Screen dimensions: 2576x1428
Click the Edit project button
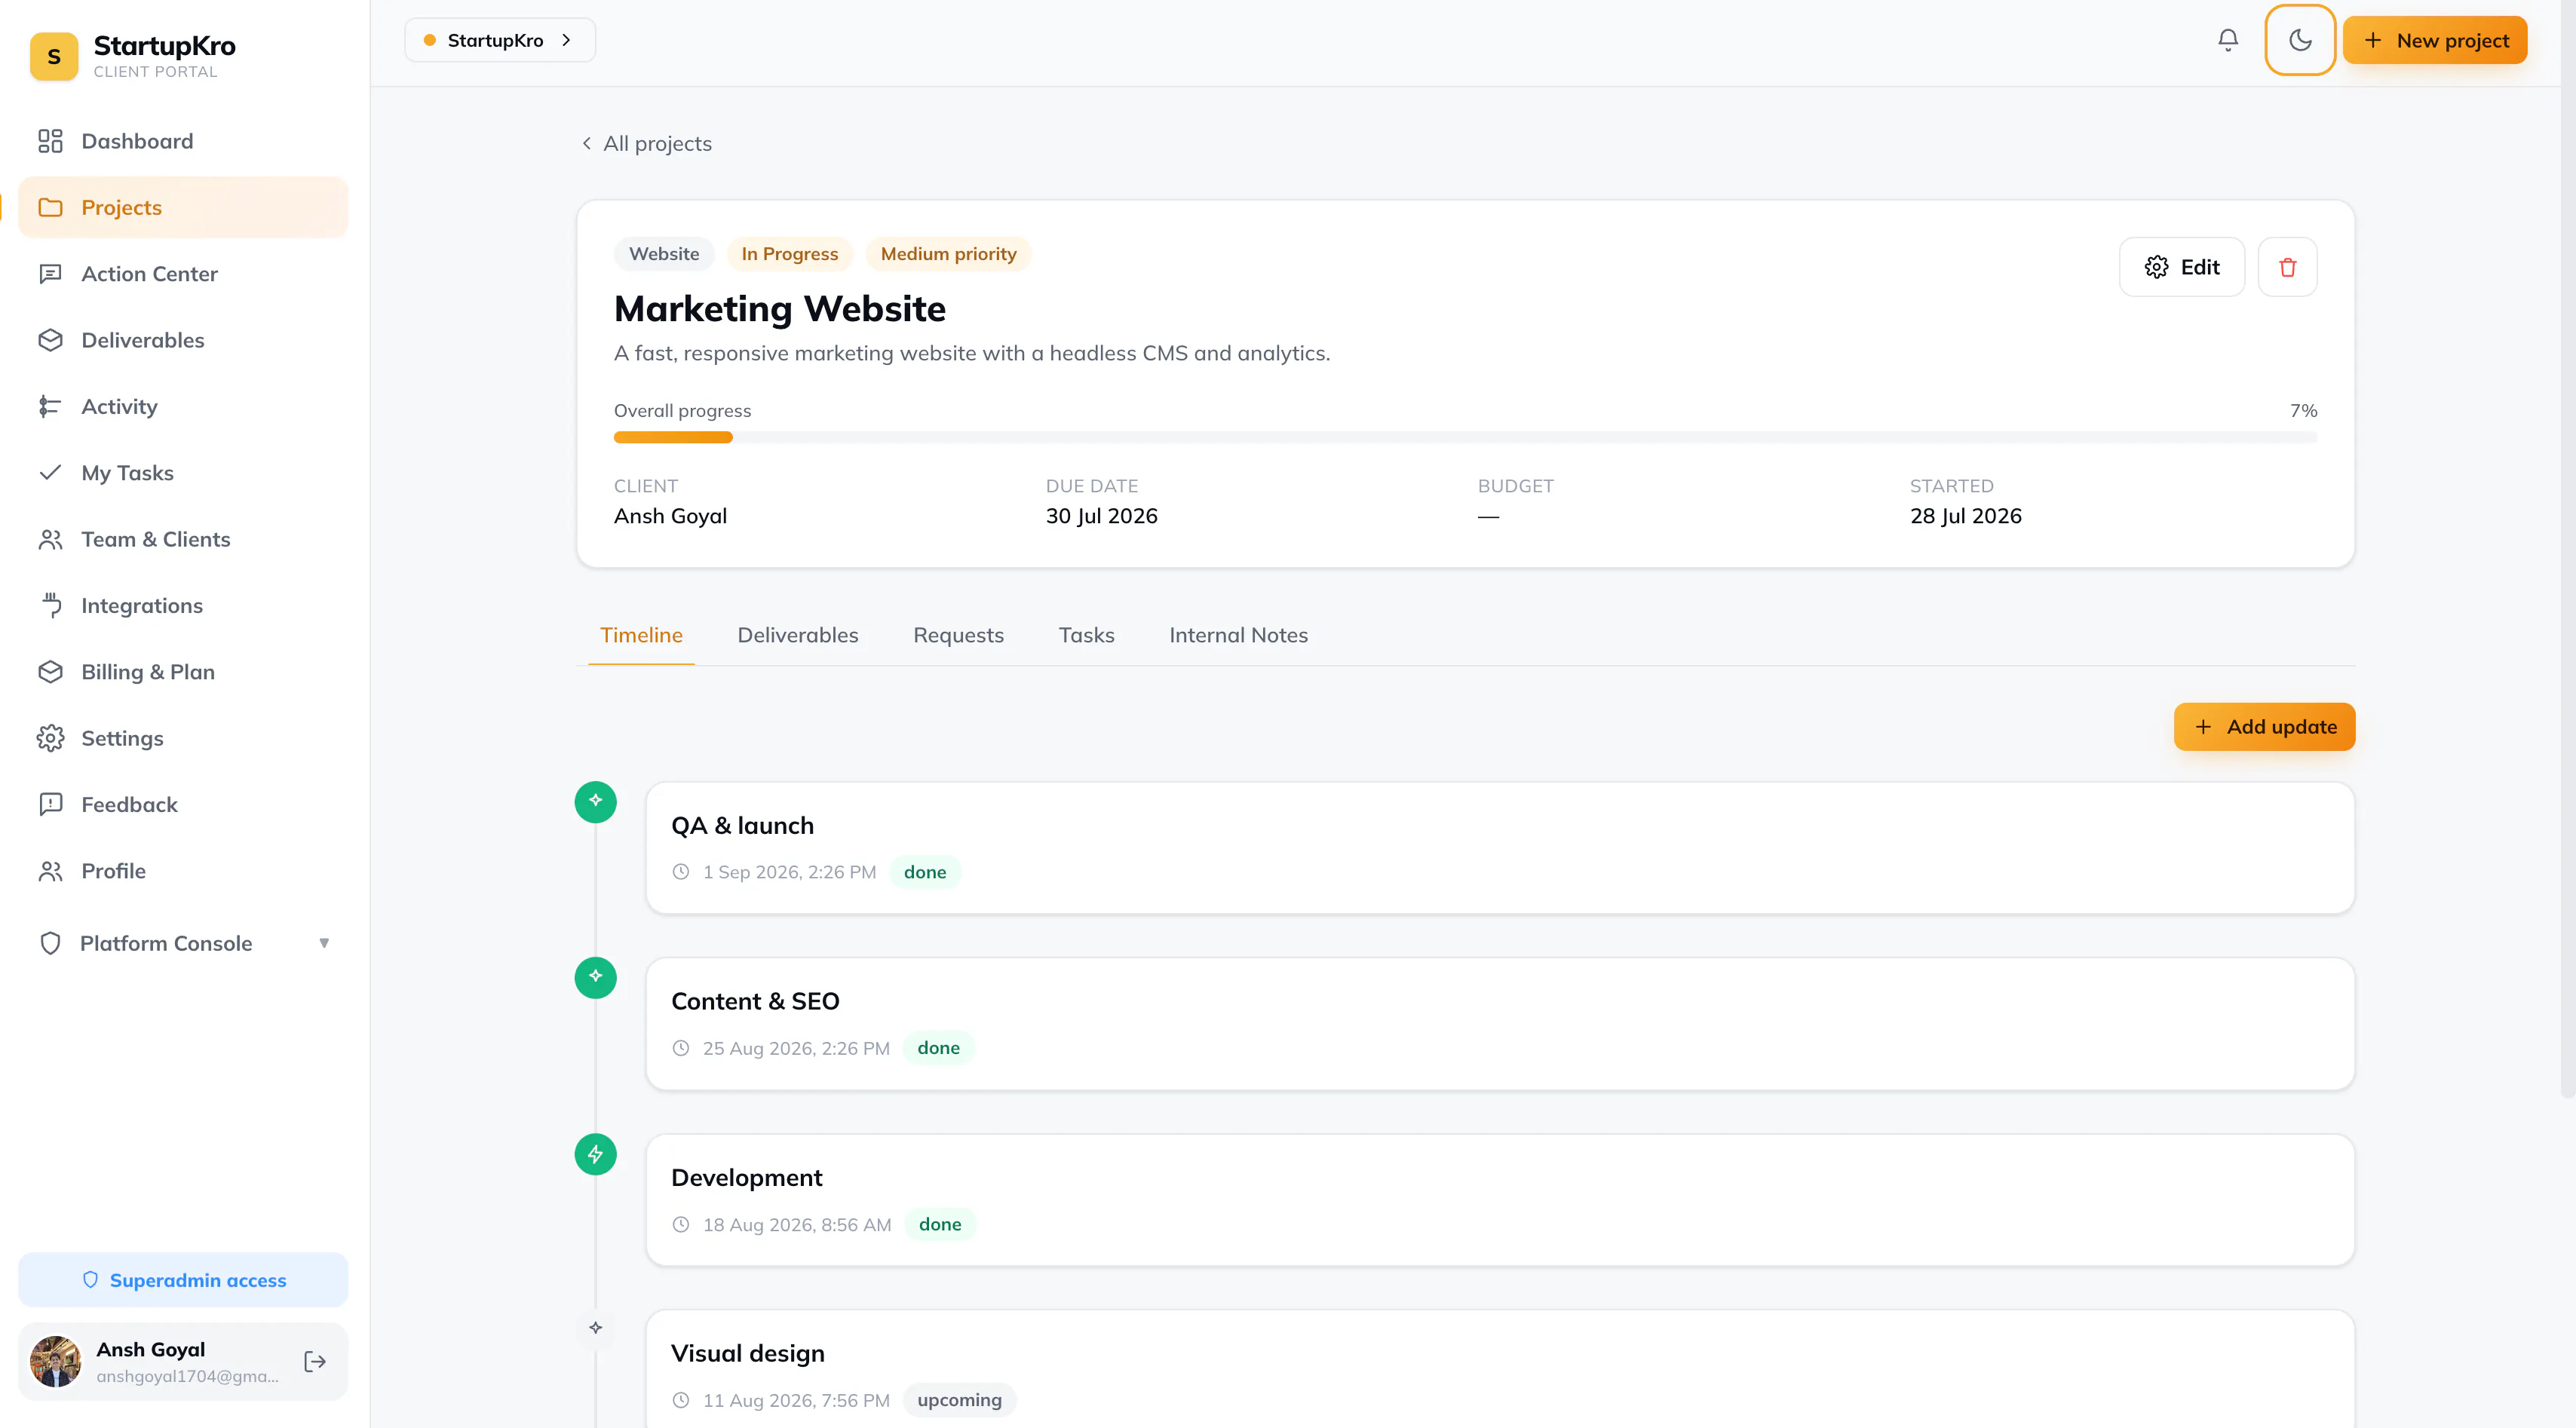coord(2182,267)
